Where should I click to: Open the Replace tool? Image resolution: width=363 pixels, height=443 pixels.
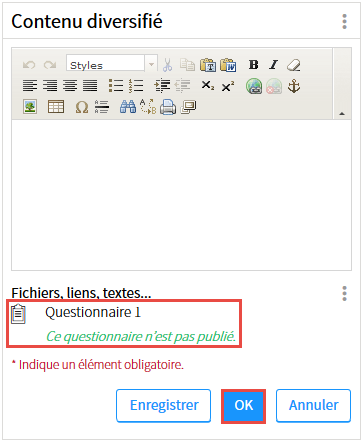point(148,107)
